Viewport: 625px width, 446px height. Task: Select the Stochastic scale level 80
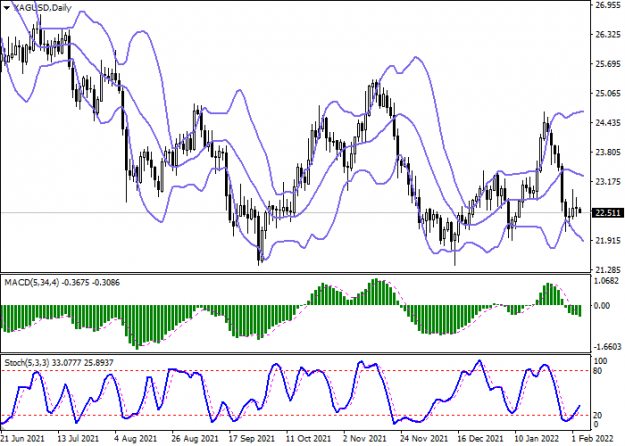point(598,371)
